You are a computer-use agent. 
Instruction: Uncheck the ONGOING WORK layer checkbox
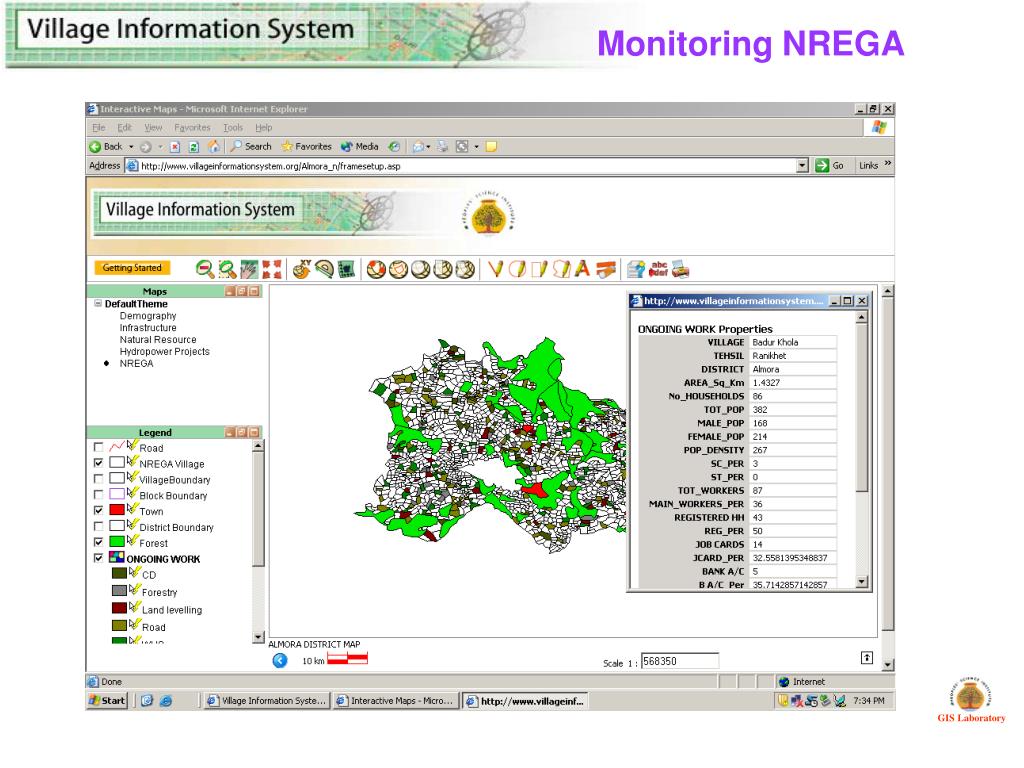click(x=99, y=558)
